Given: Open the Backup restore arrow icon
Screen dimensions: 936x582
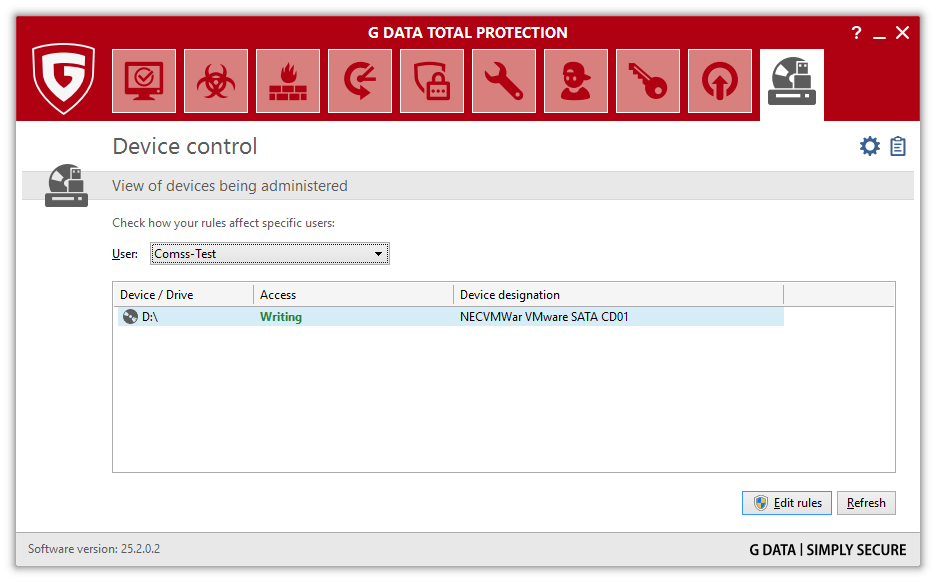Looking at the screenshot, I should (360, 81).
